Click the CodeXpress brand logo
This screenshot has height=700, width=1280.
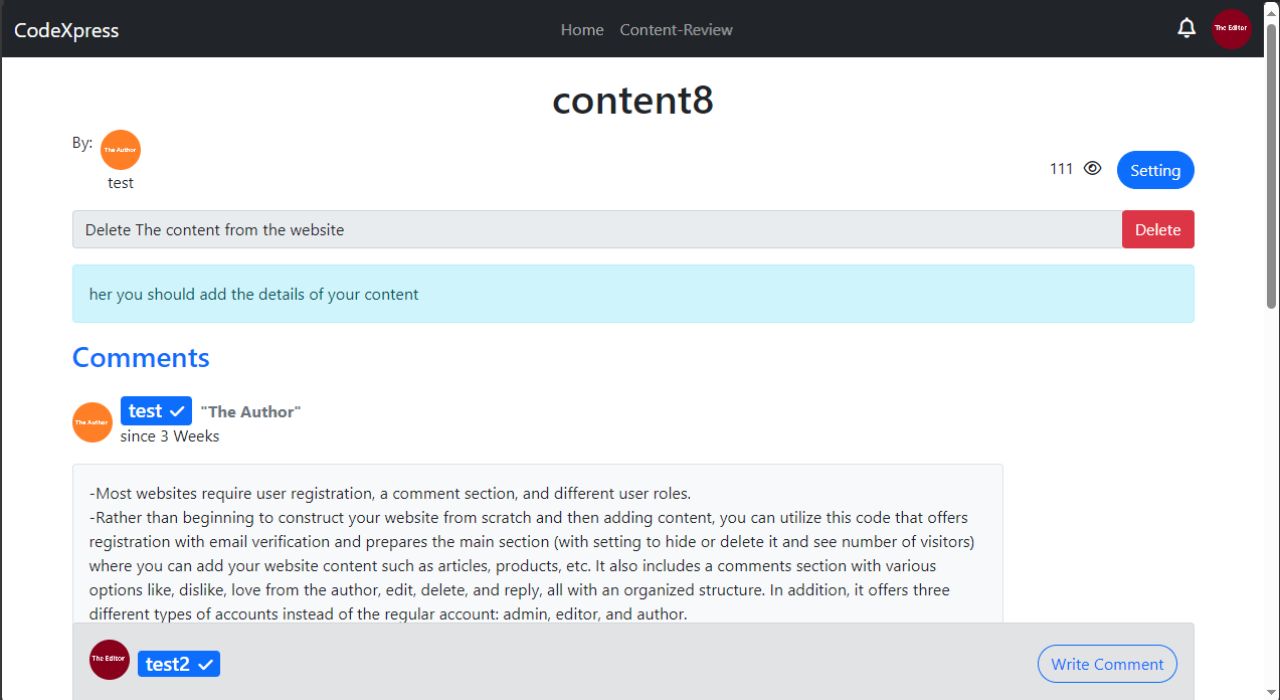(x=66, y=30)
